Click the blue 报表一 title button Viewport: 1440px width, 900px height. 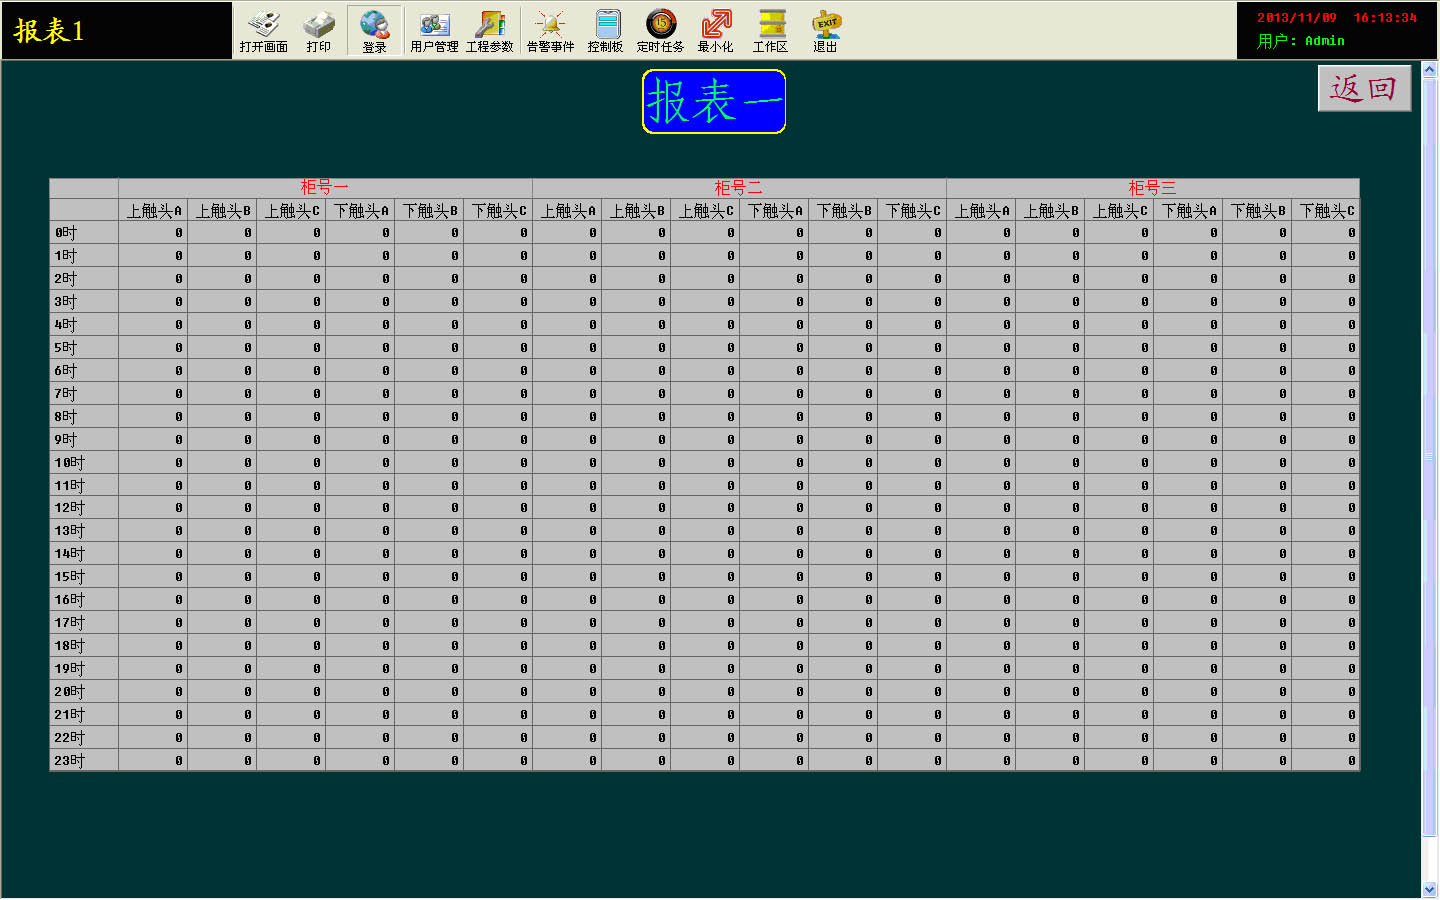pyautogui.click(x=714, y=101)
